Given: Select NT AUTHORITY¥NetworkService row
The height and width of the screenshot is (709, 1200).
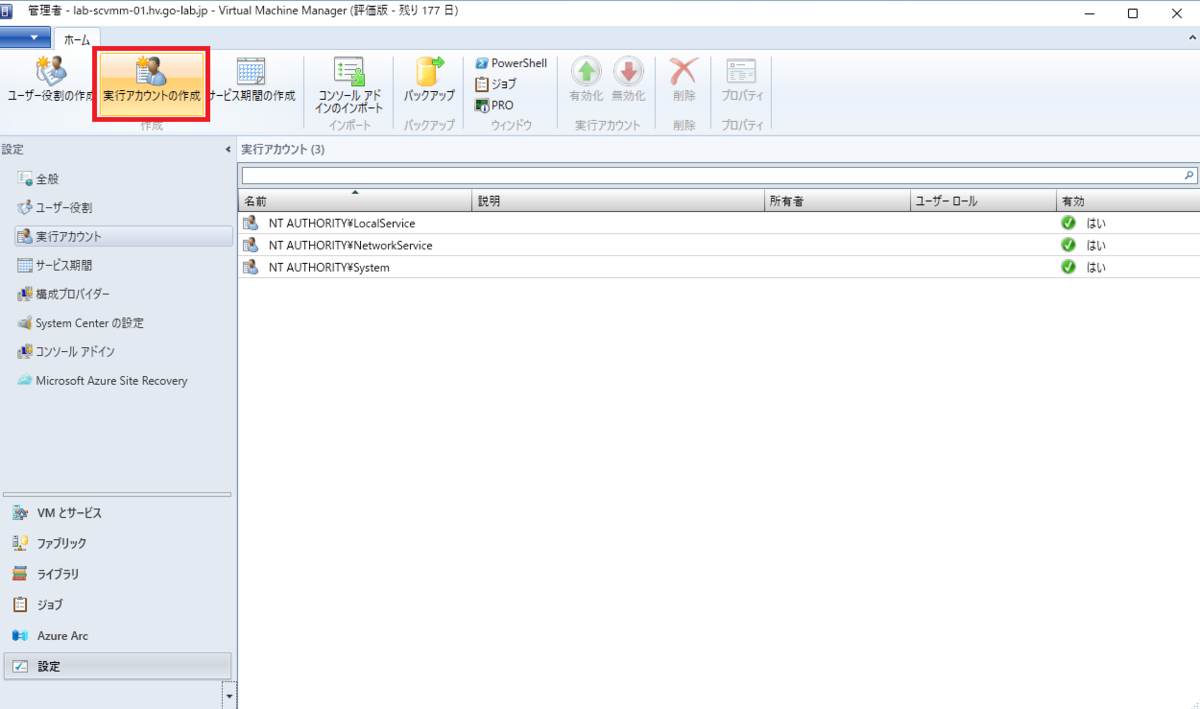Looking at the screenshot, I should (x=719, y=245).
